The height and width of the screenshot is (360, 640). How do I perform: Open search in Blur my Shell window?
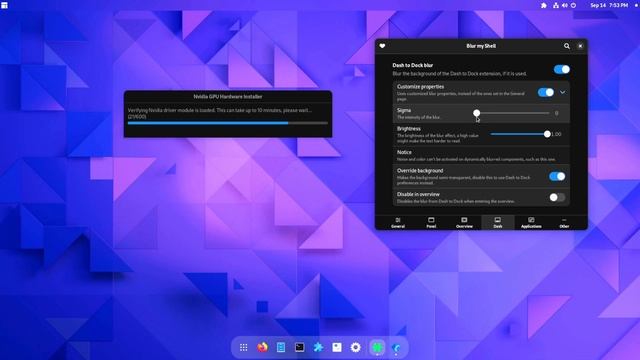click(567, 46)
